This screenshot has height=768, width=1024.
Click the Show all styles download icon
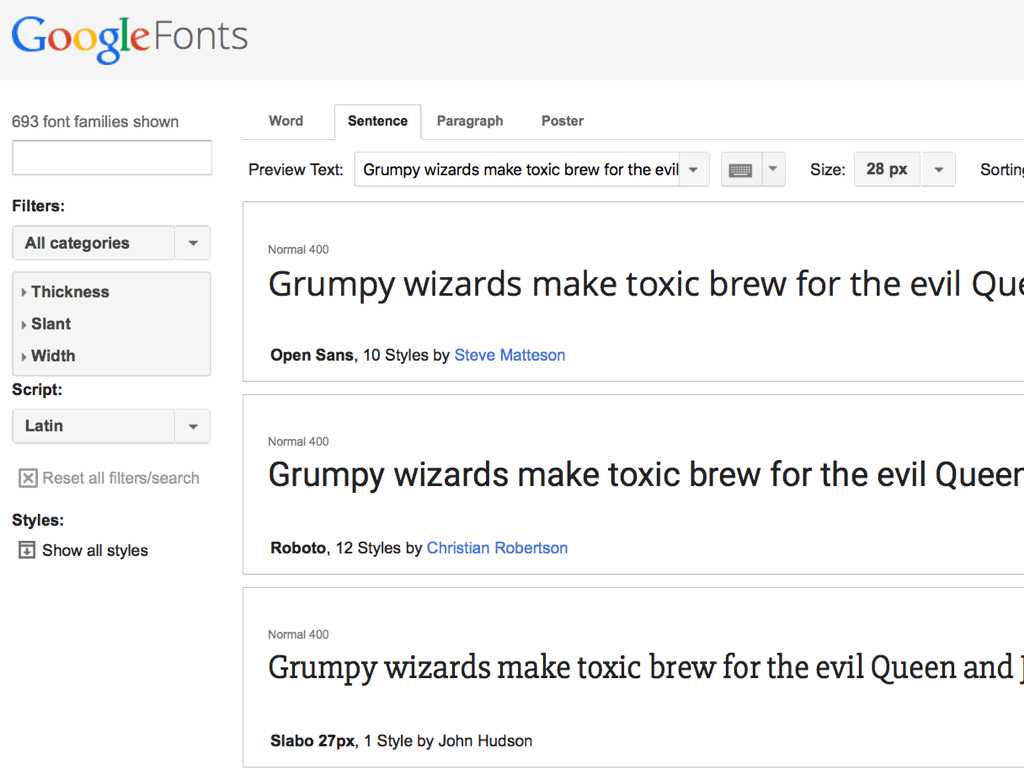coord(27,550)
